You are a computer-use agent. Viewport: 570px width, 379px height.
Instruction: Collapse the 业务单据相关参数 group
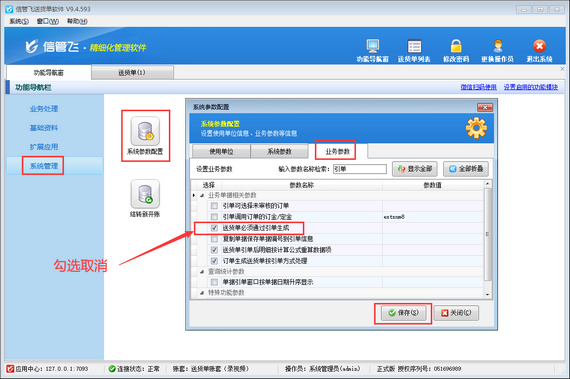pyautogui.click(x=202, y=195)
